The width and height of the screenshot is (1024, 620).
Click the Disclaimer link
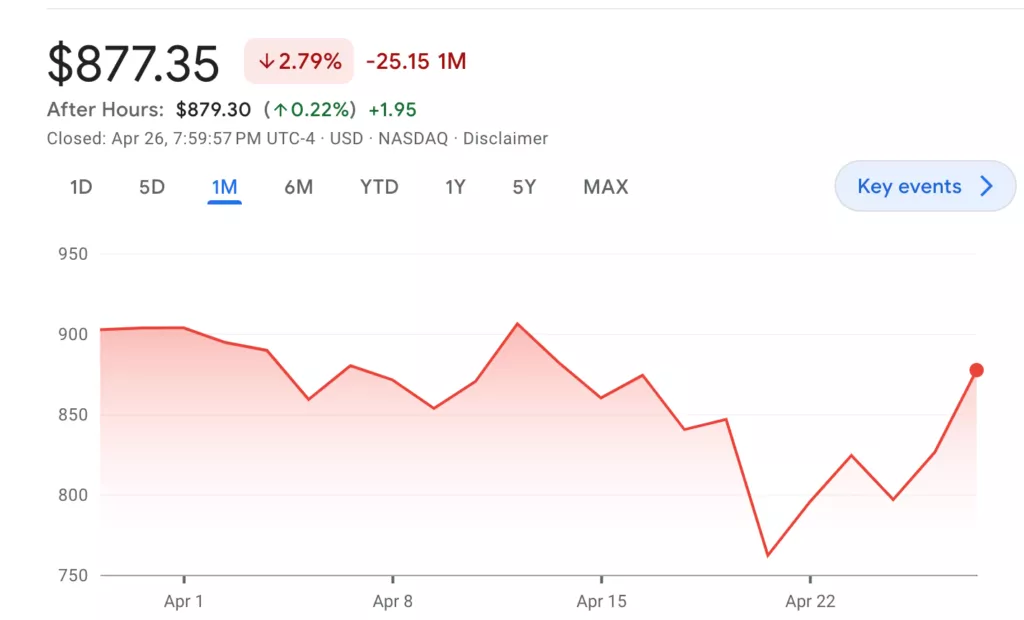coord(505,139)
